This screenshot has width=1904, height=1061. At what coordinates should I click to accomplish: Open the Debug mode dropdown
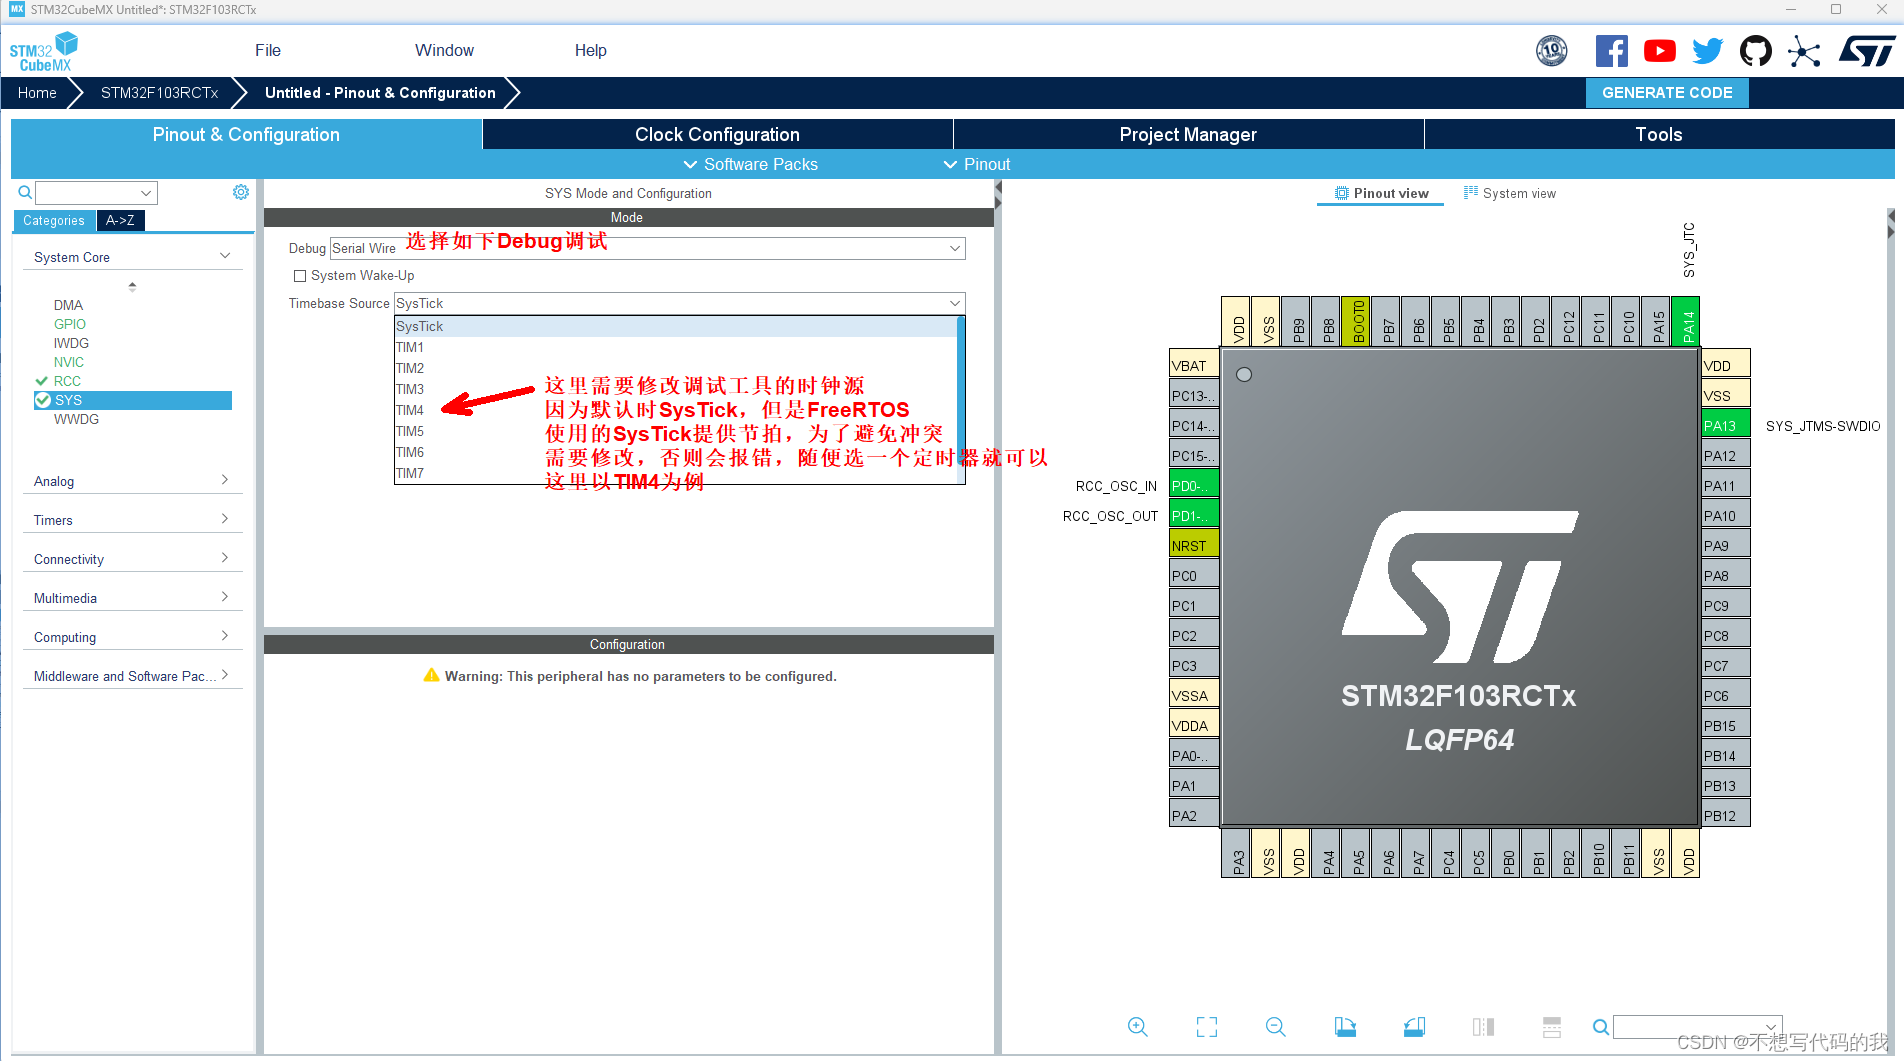pos(648,248)
